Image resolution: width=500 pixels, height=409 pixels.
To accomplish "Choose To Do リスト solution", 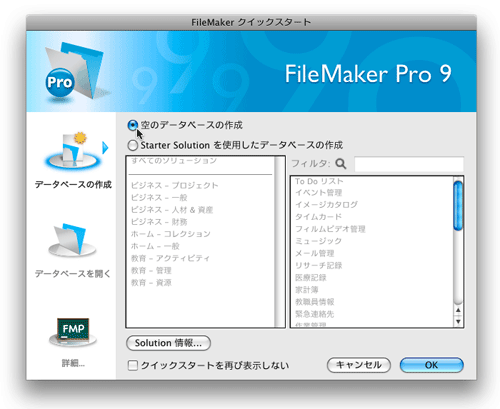I will pyautogui.click(x=319, y=181).
